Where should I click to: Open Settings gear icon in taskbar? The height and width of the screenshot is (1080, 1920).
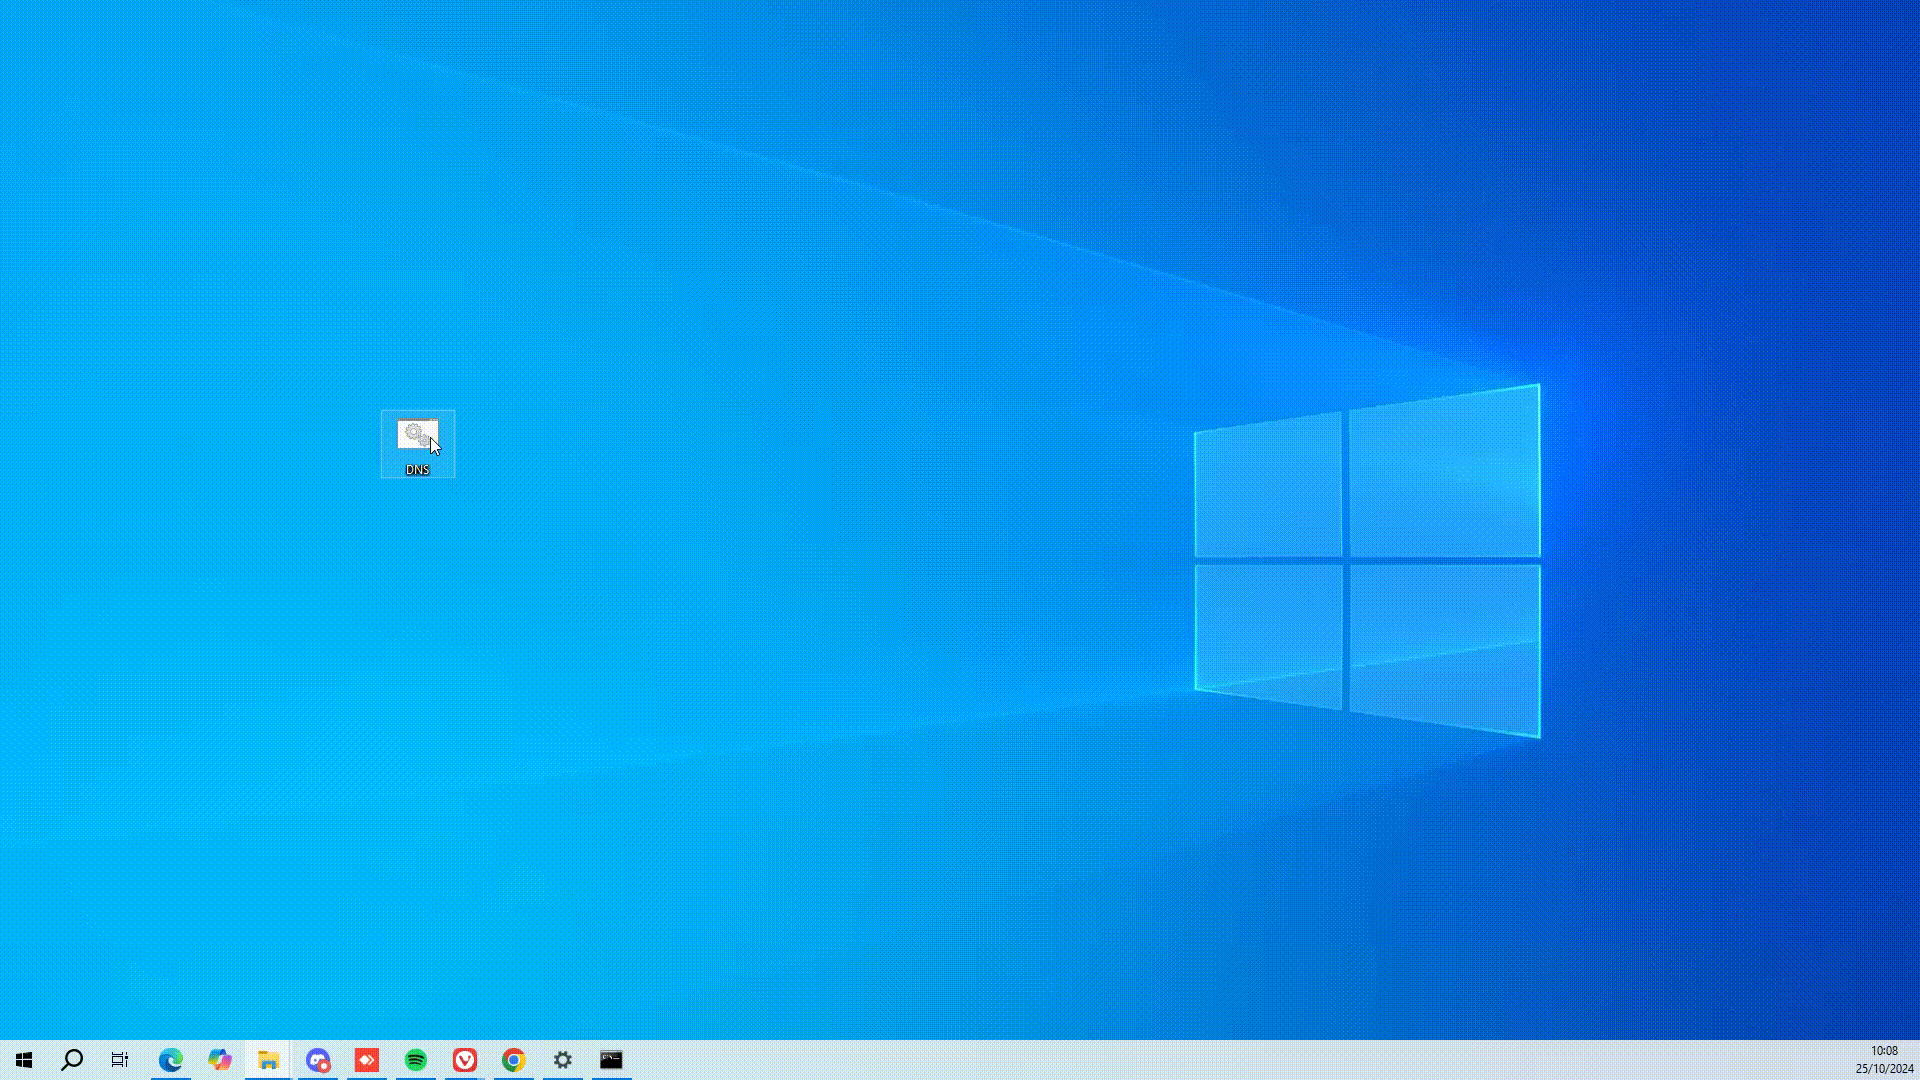tap(563, 1060)
